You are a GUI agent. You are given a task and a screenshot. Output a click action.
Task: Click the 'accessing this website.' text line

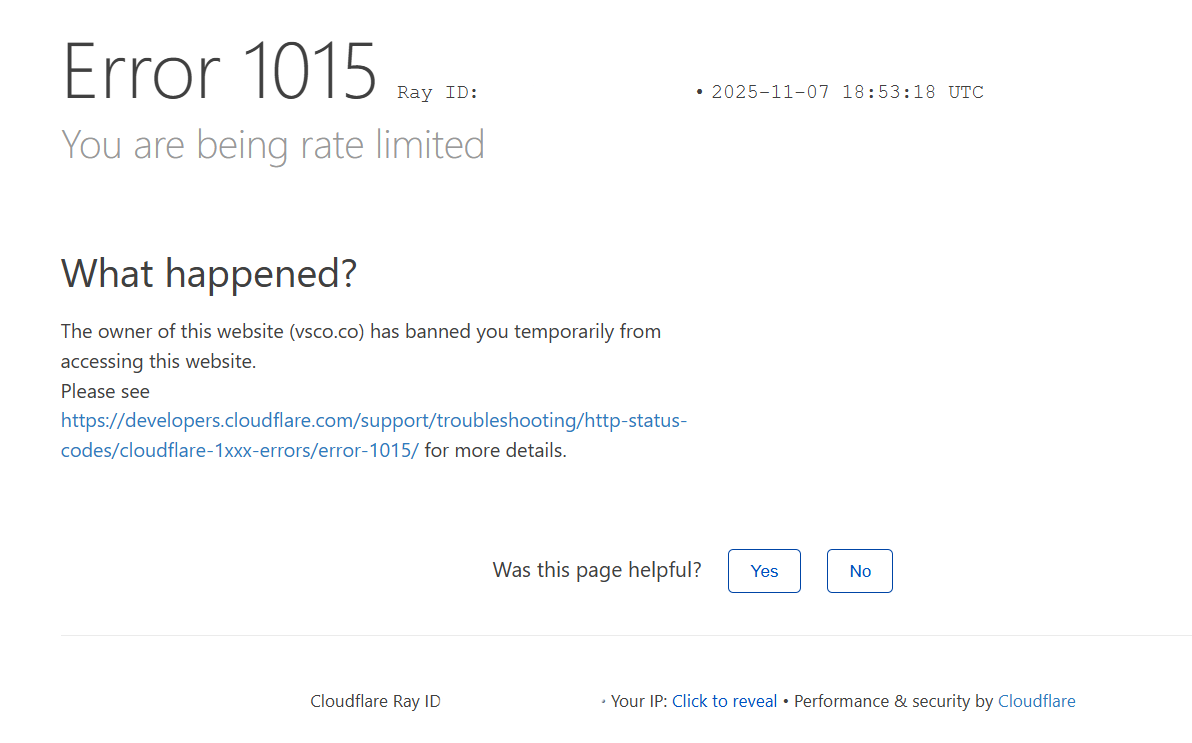coord(158,361)
